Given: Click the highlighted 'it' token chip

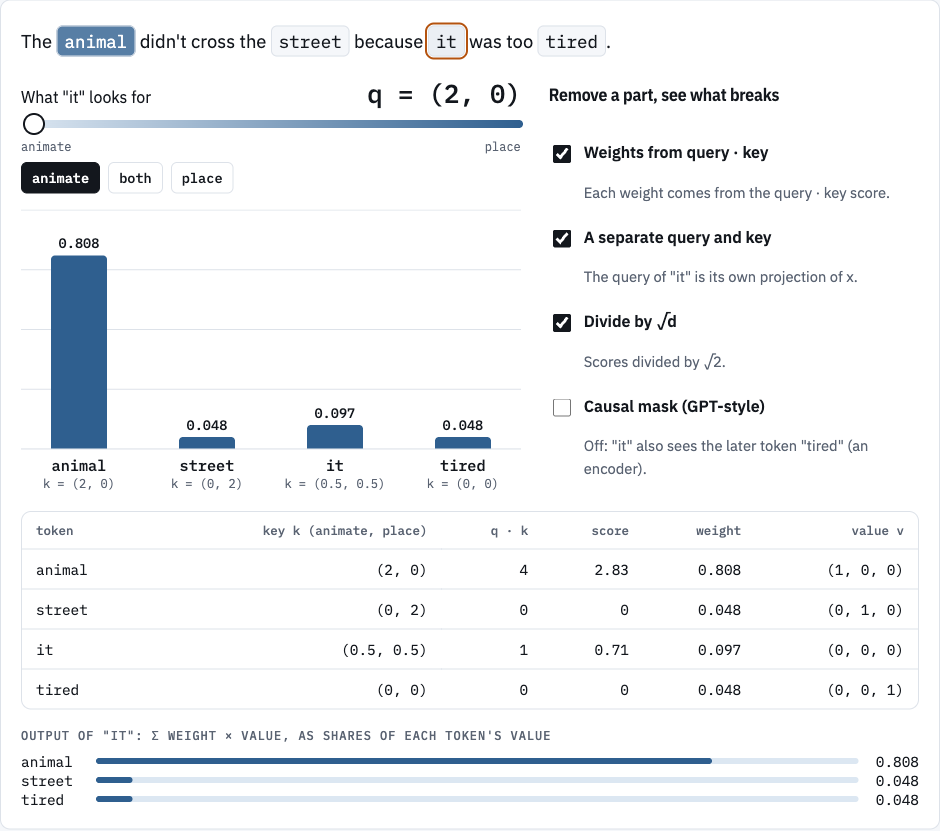Looking at the screenshot, I should tap(446, 41).
